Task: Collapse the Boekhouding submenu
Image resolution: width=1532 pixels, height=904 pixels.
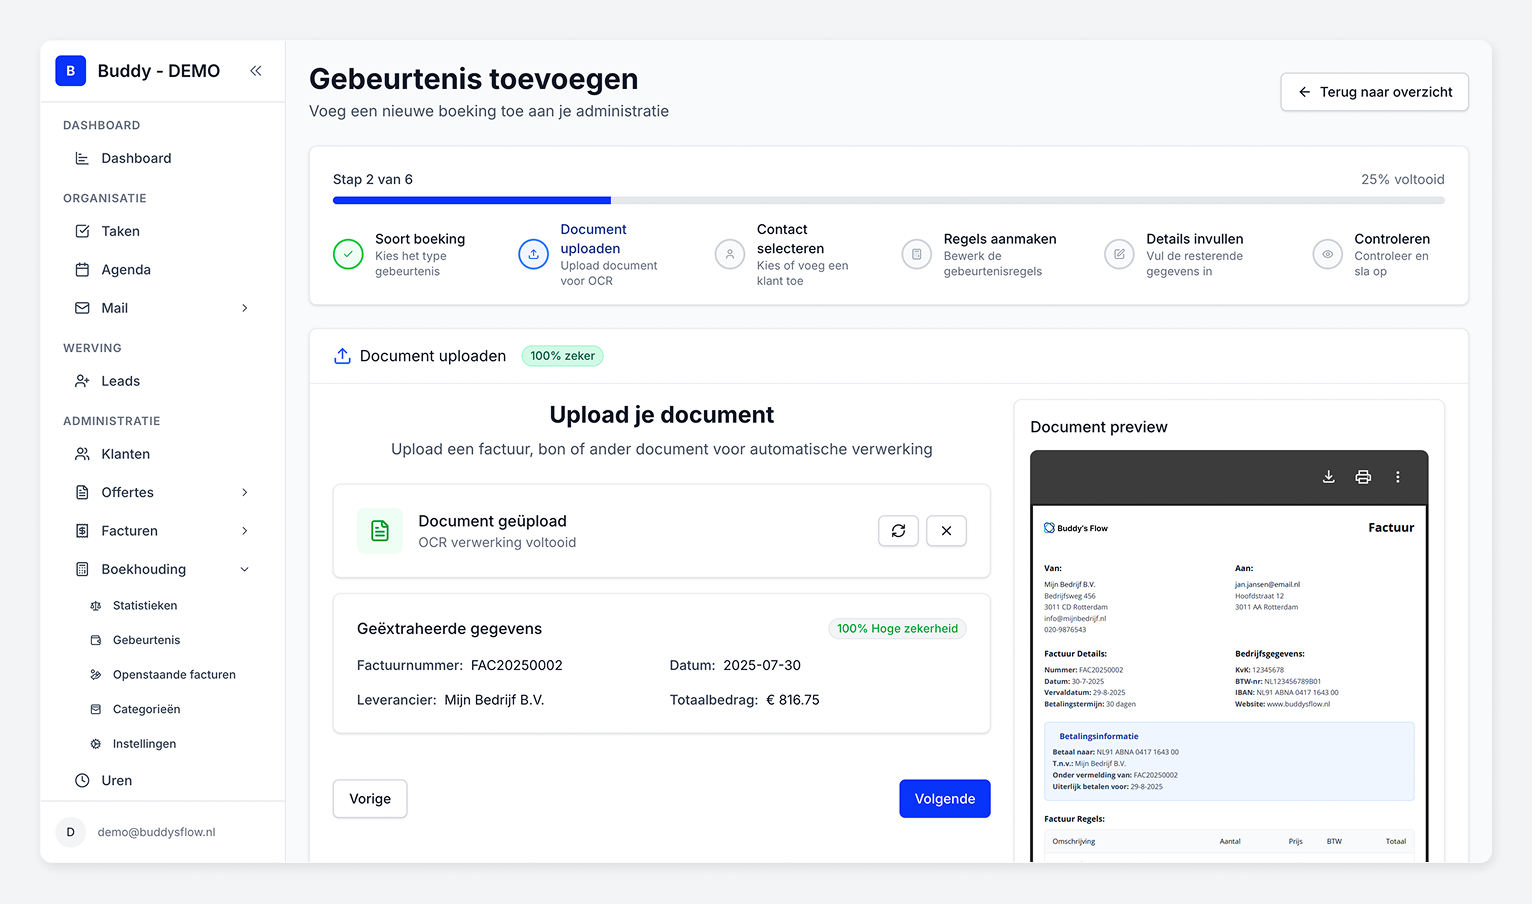Action: [x=245, y=569]
